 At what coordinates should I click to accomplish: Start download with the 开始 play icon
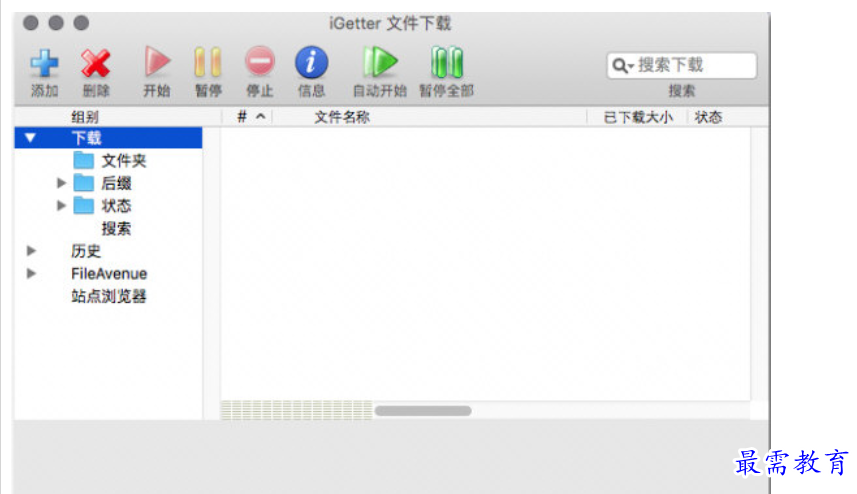[x=157, y=62]
